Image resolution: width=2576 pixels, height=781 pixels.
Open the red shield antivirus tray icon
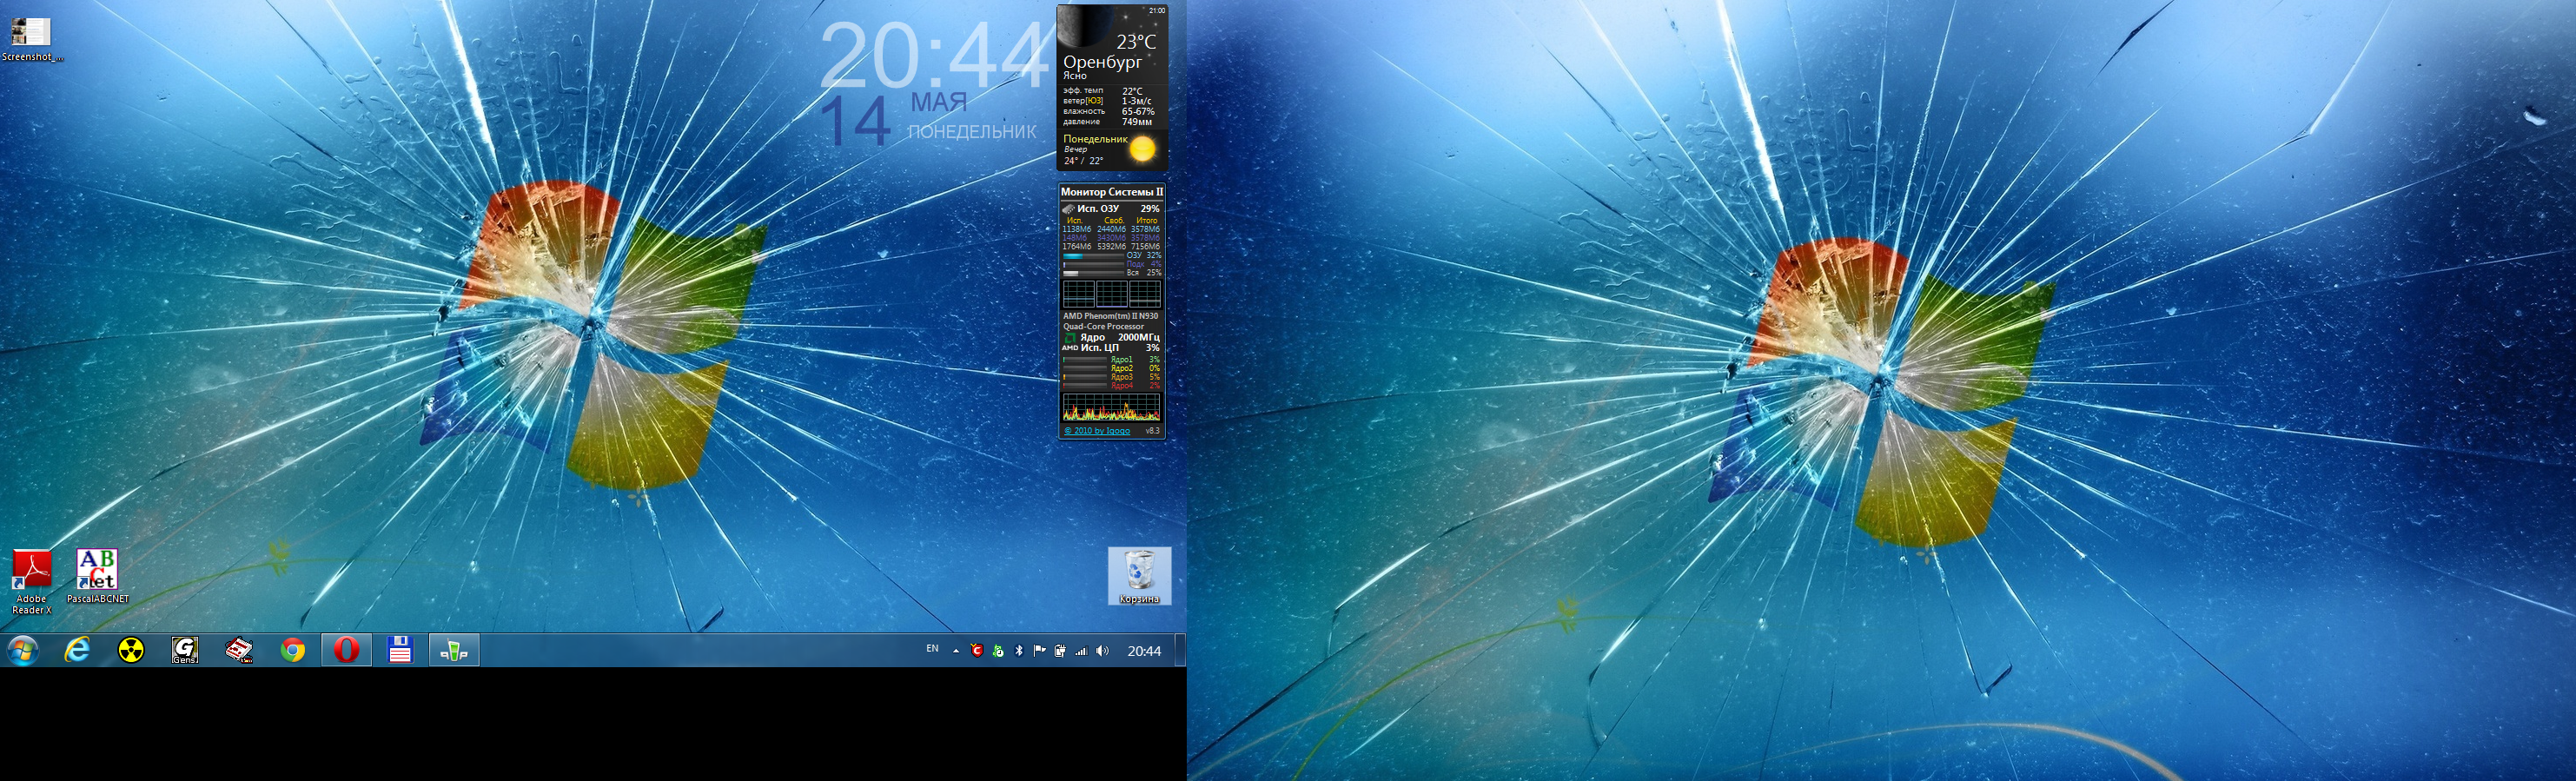977,651
